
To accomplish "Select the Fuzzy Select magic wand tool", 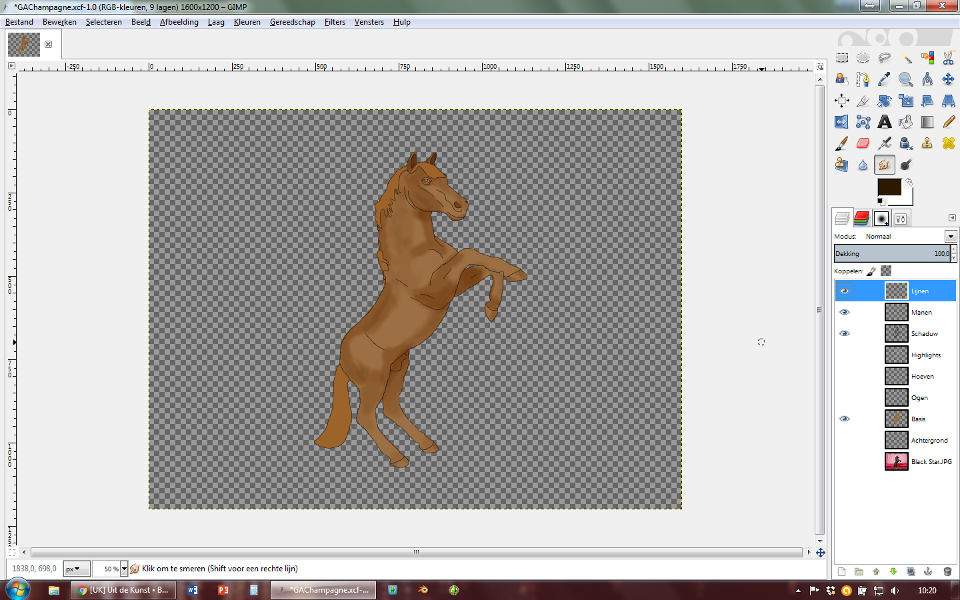I will pyautogui.click(x=906, y=58).
